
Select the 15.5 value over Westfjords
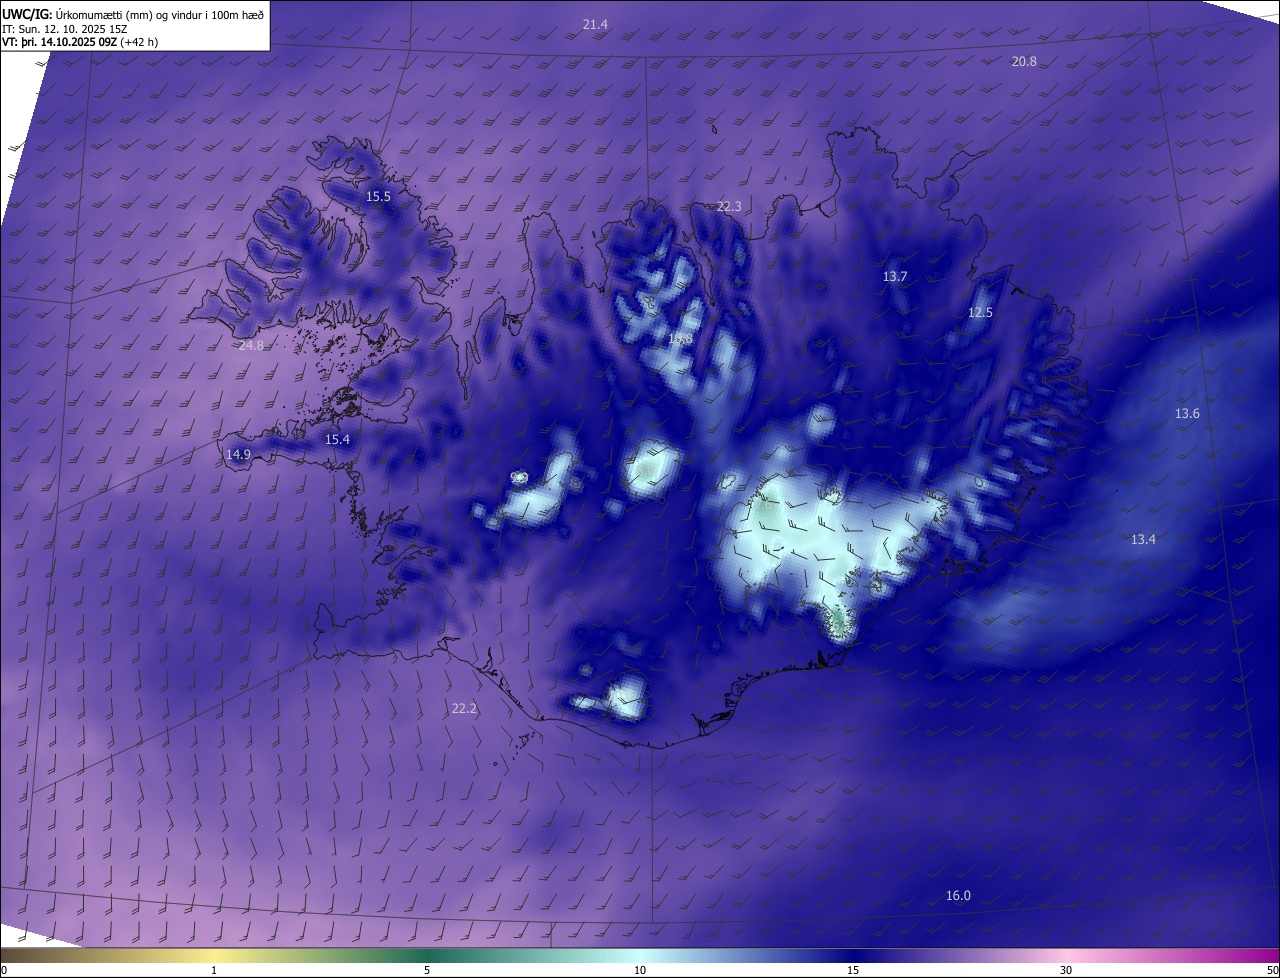click(378, 197)
